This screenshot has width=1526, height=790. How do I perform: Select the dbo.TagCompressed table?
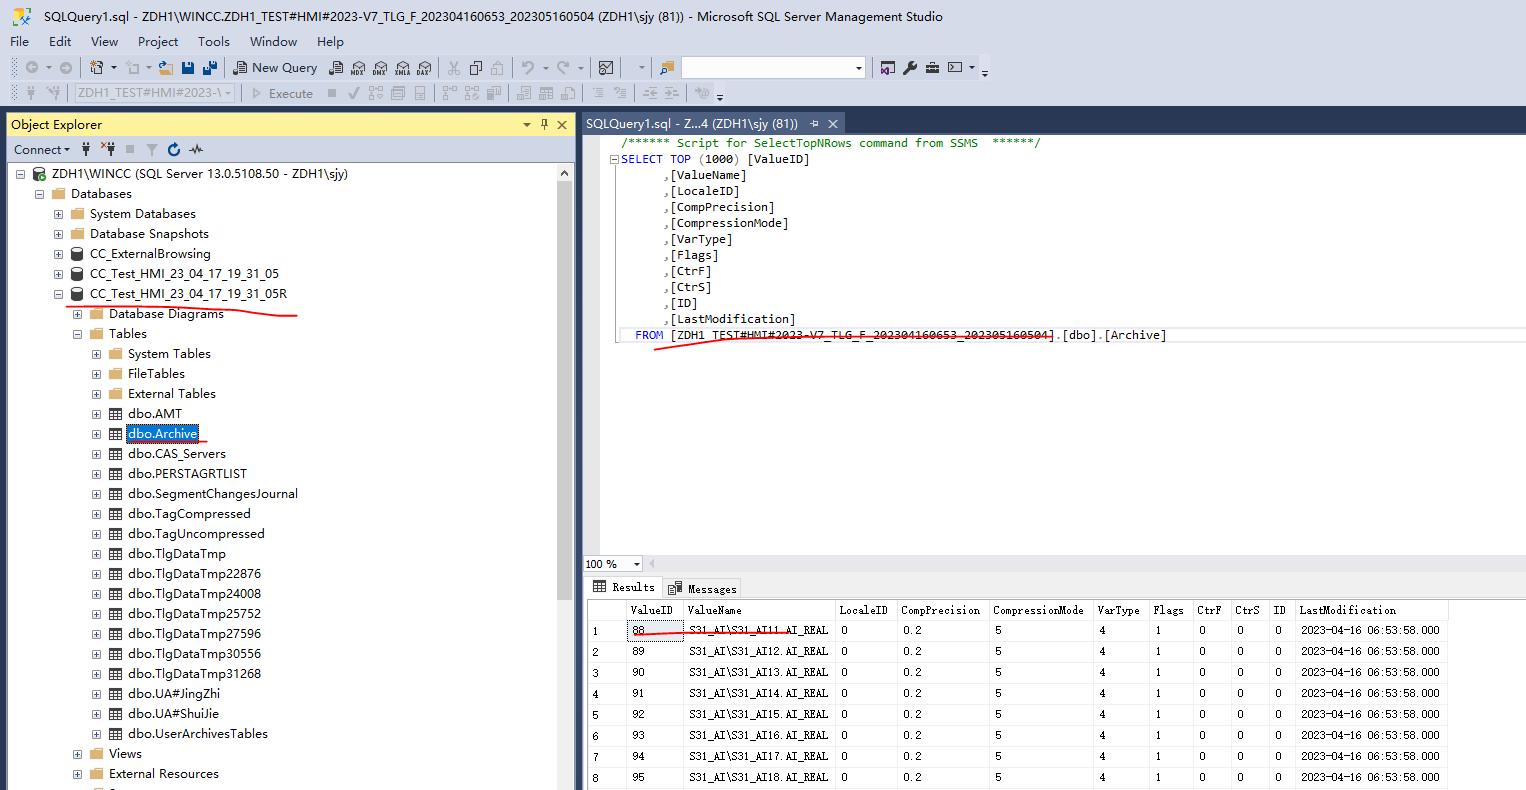click(x=189, y=514)
